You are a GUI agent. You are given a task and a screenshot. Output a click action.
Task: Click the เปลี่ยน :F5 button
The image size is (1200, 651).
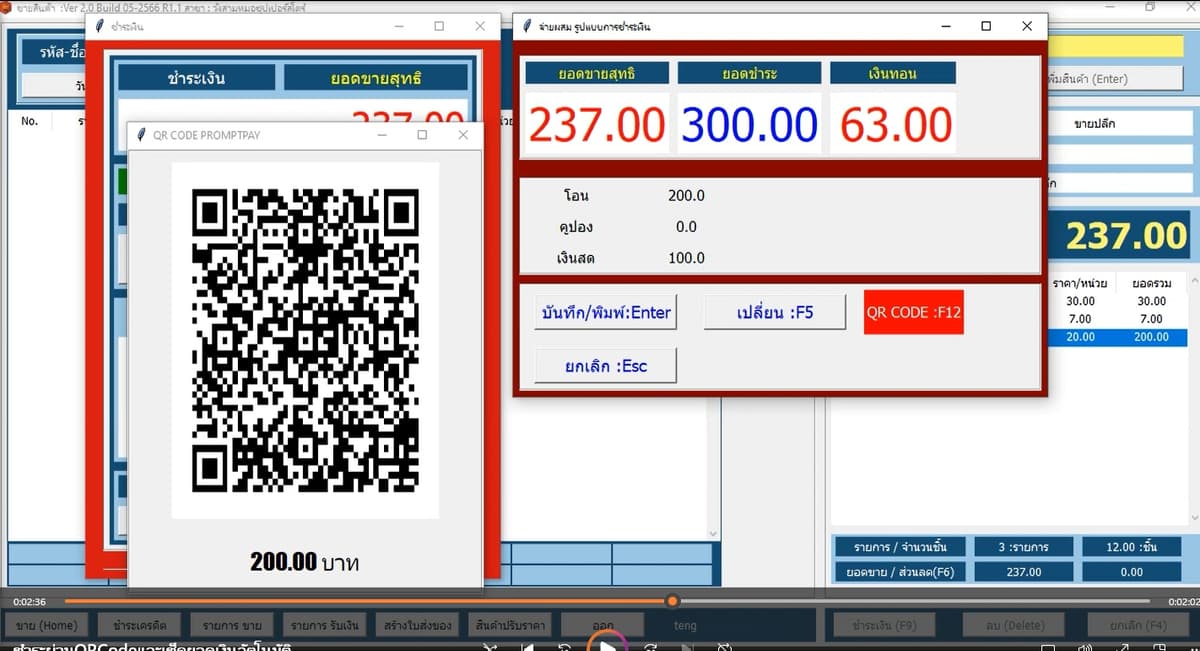775,312
